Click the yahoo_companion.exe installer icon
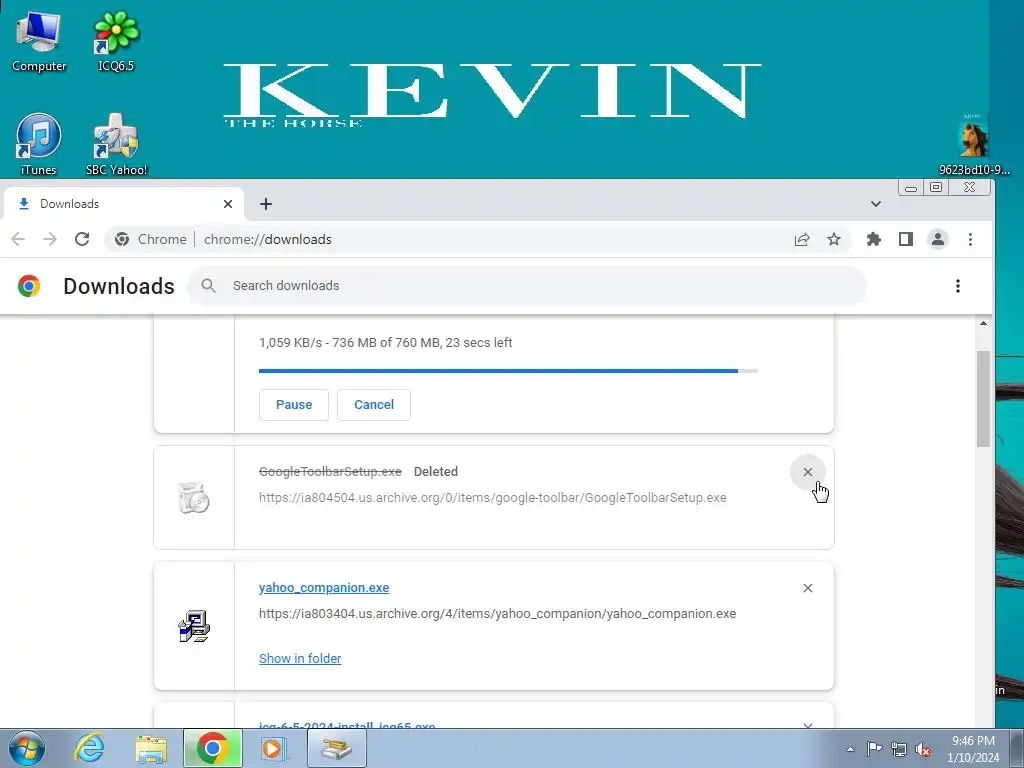This screenshot has width=1024, height=768. (194, 626)
